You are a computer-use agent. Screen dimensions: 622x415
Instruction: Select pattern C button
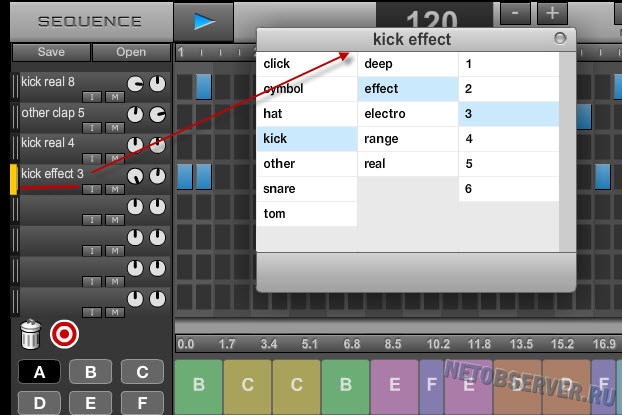point(142,372)
